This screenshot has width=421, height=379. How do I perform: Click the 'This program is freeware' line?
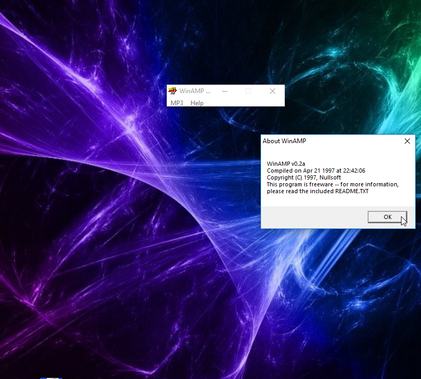pyautogui.click(x=333, y=184)
